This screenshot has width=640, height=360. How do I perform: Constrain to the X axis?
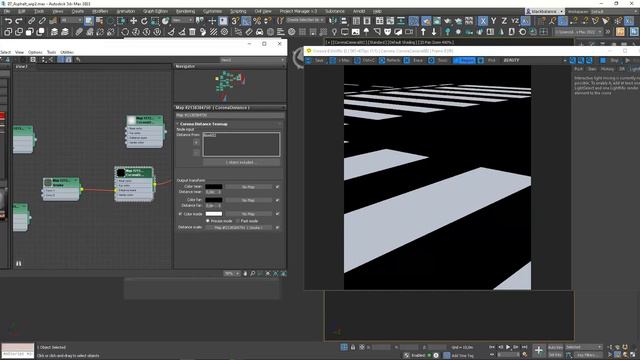(x=483, y=21)
